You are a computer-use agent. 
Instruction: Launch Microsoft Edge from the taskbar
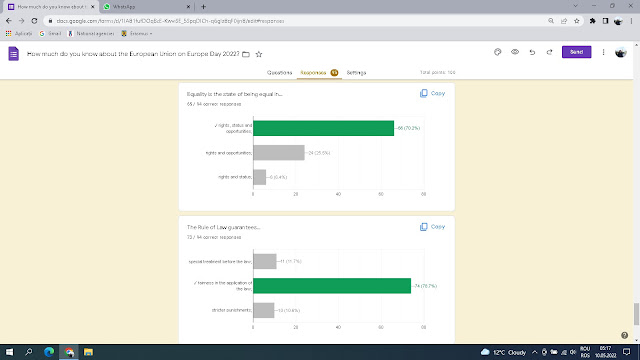pos(49,352)
